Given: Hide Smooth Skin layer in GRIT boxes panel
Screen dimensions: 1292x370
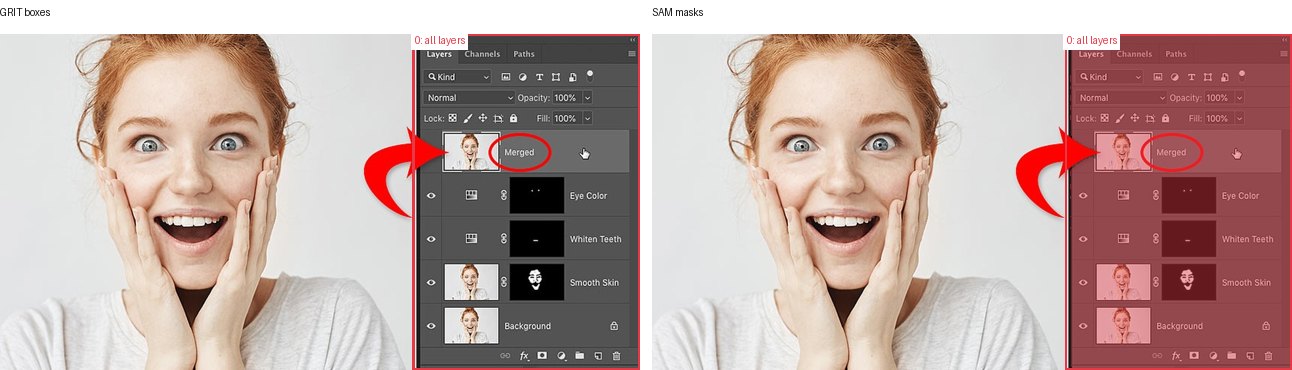Looking at the screenshot, I should [431, 283].
